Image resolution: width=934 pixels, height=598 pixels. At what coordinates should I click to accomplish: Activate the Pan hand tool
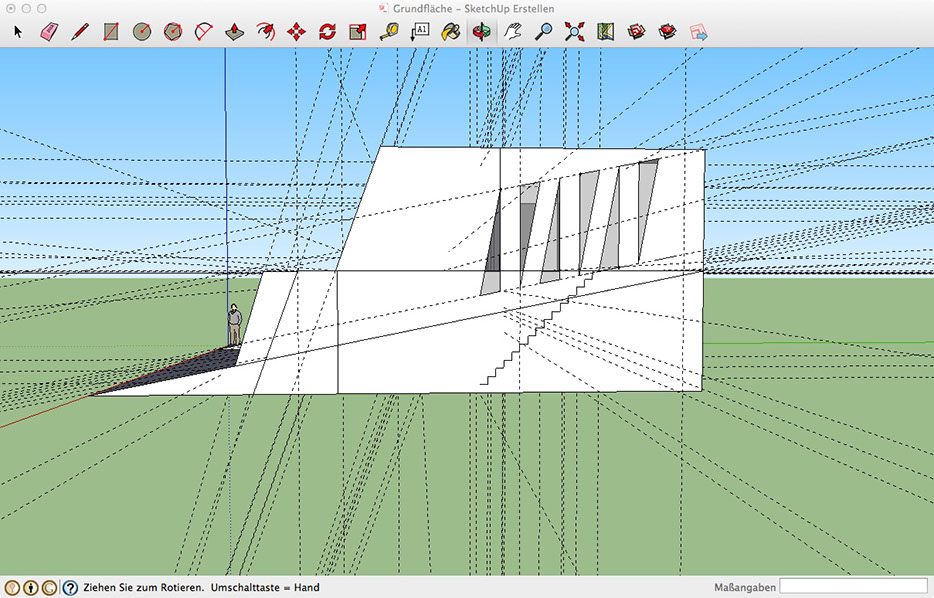click(512, 31)
